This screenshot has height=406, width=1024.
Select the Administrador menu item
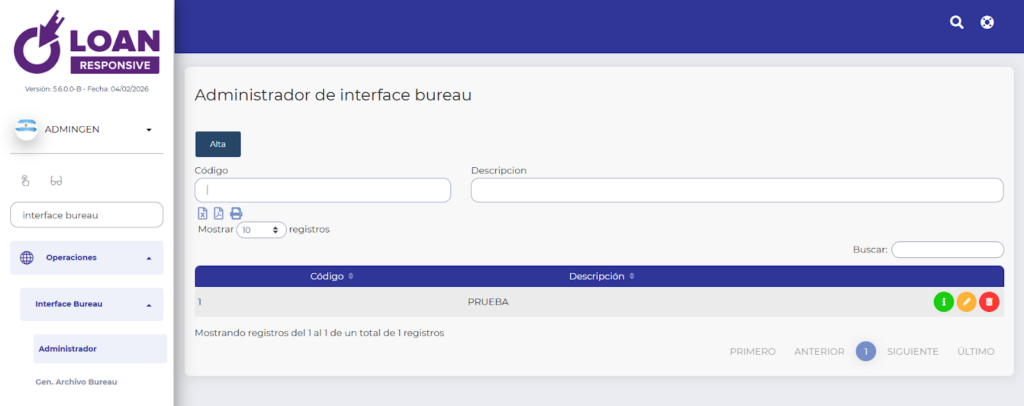(68, 349)
